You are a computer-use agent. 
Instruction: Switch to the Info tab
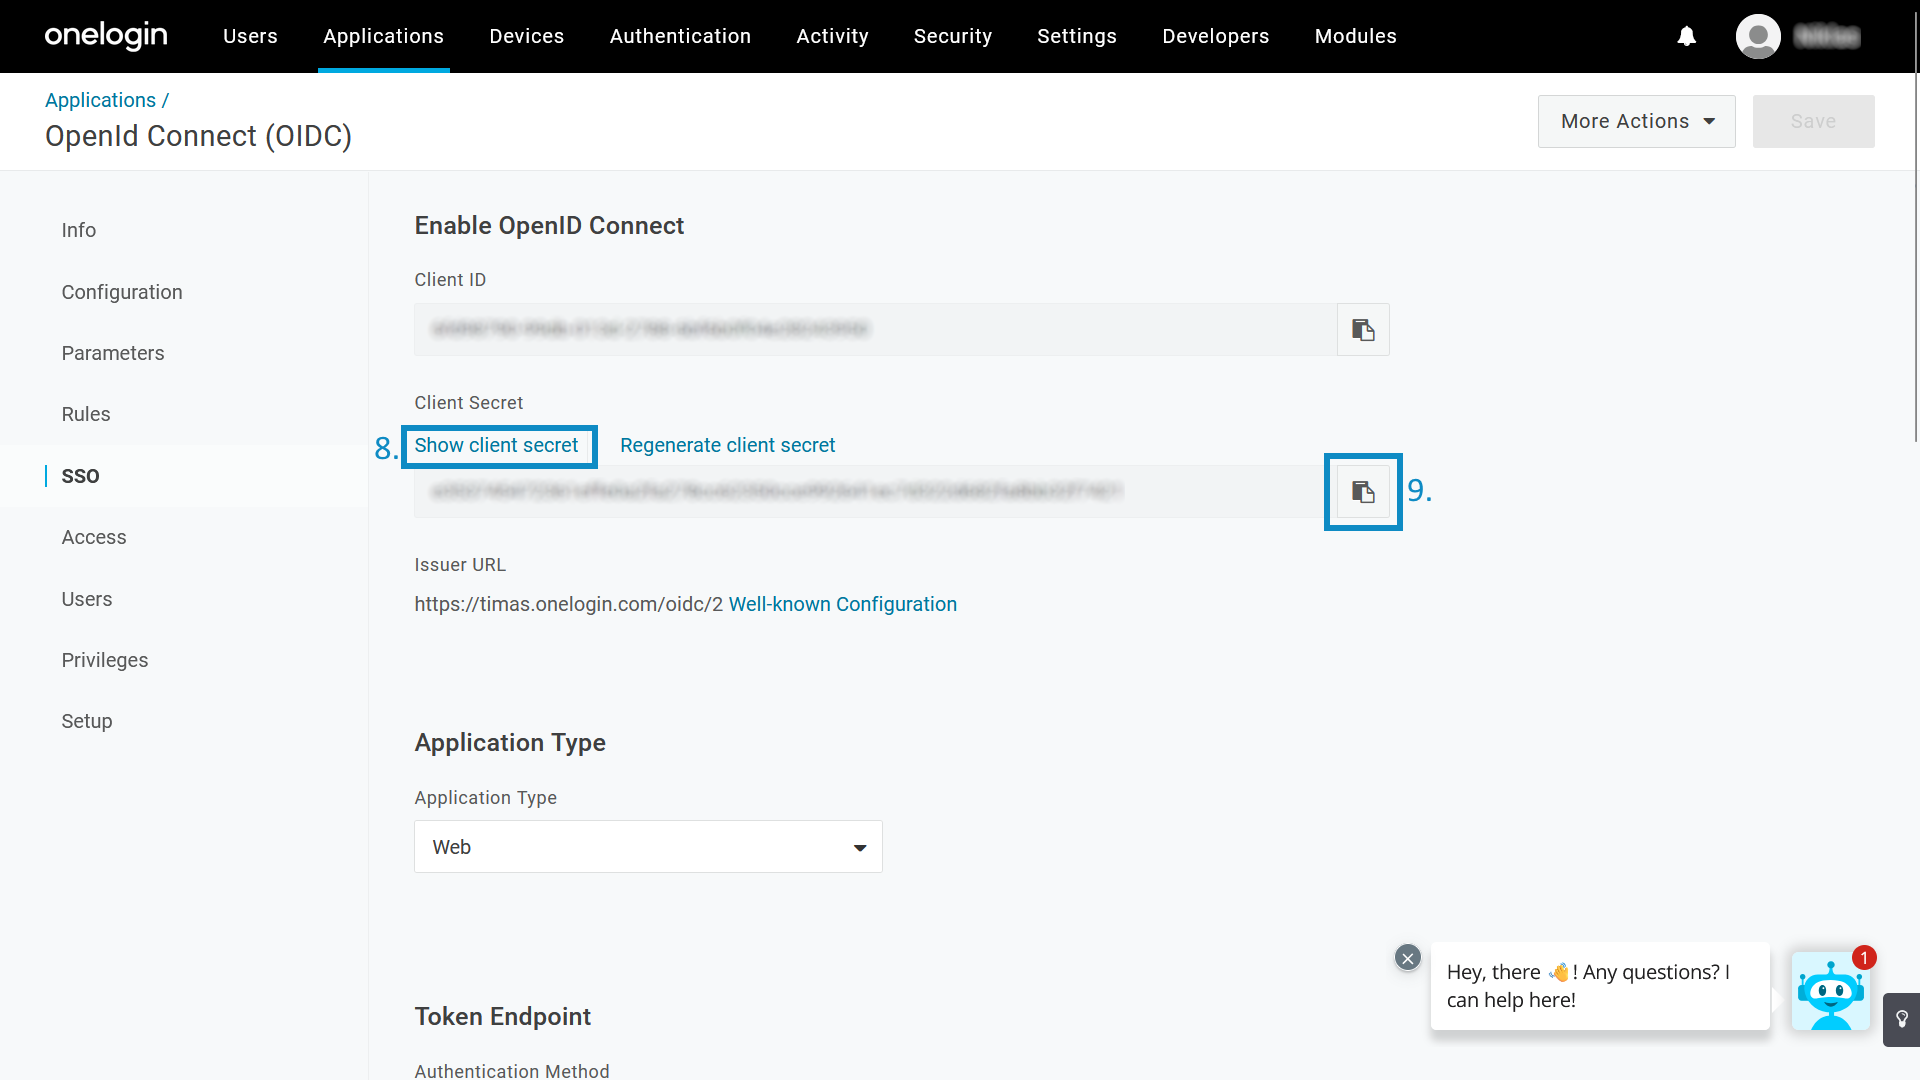tap(79, 230)
